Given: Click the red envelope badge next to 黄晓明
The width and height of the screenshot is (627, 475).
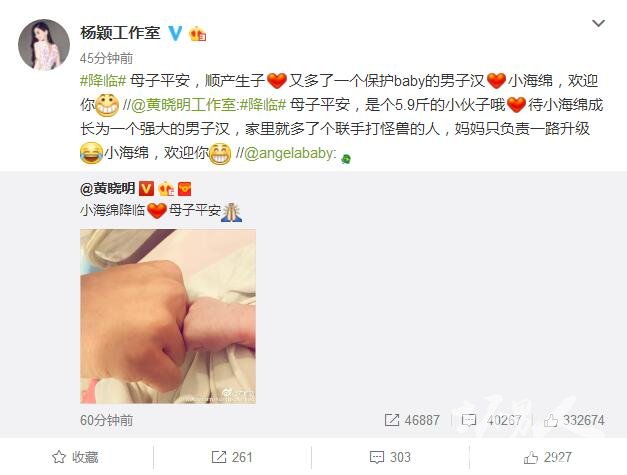Looking at the screenshot, I should 184,189.
